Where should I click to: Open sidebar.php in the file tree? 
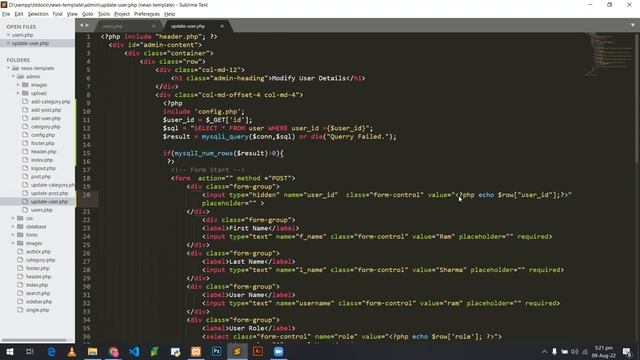[x=39, y=302]
